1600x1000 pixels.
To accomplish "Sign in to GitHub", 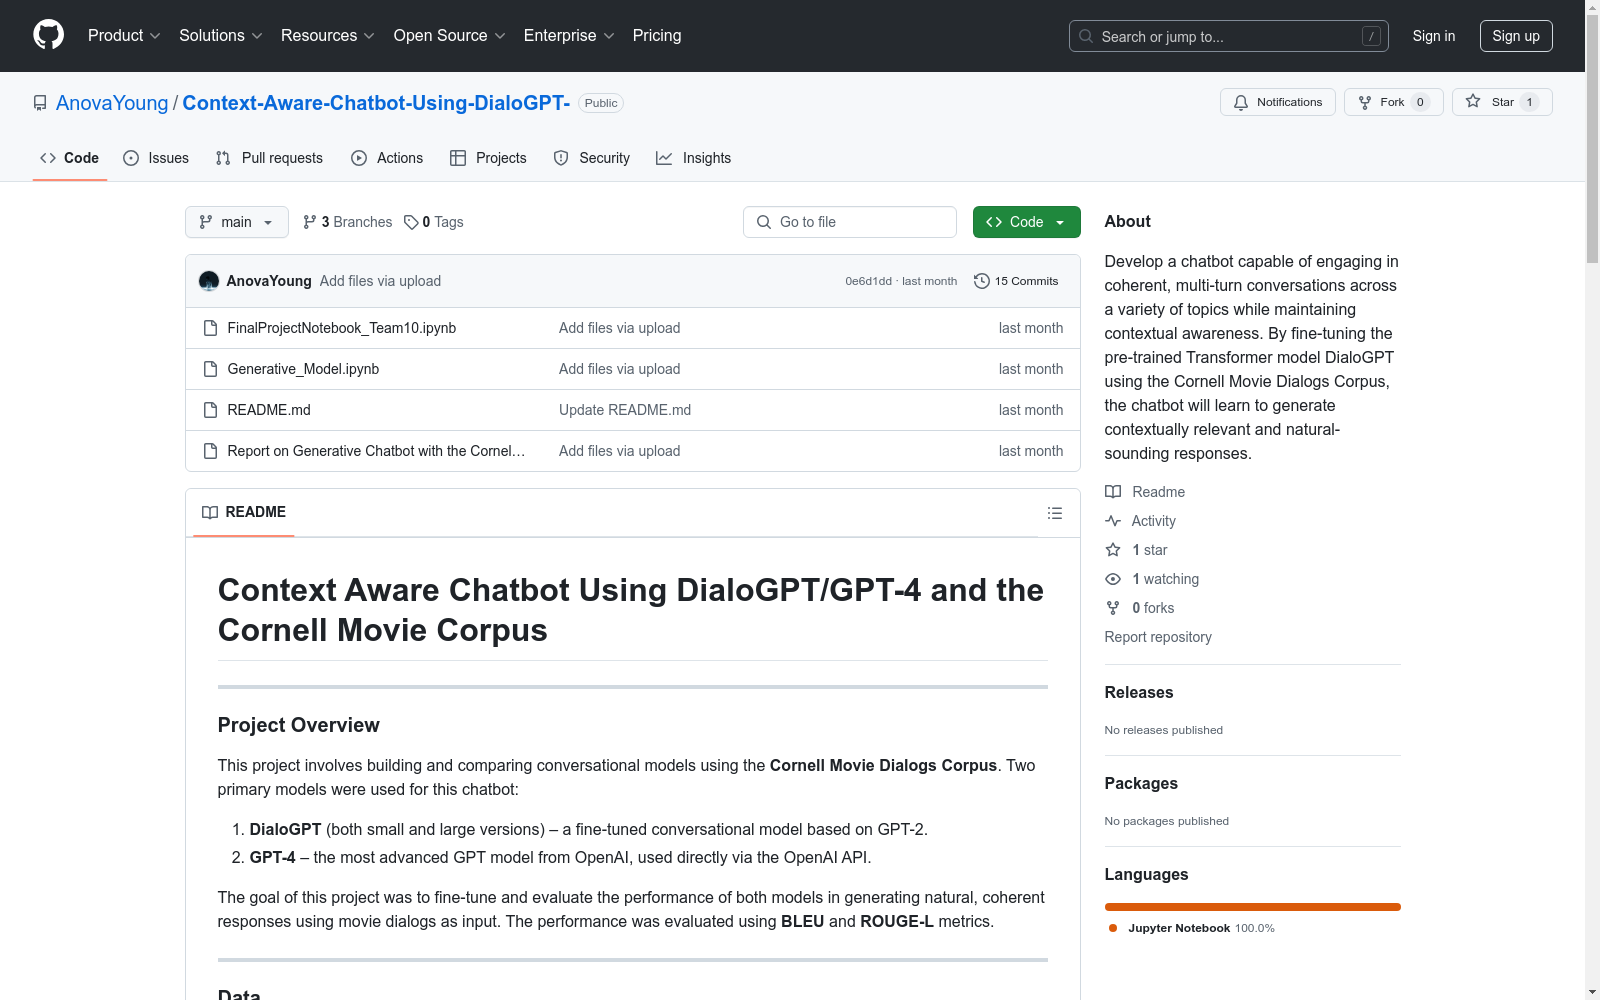I will (1434, 36).
